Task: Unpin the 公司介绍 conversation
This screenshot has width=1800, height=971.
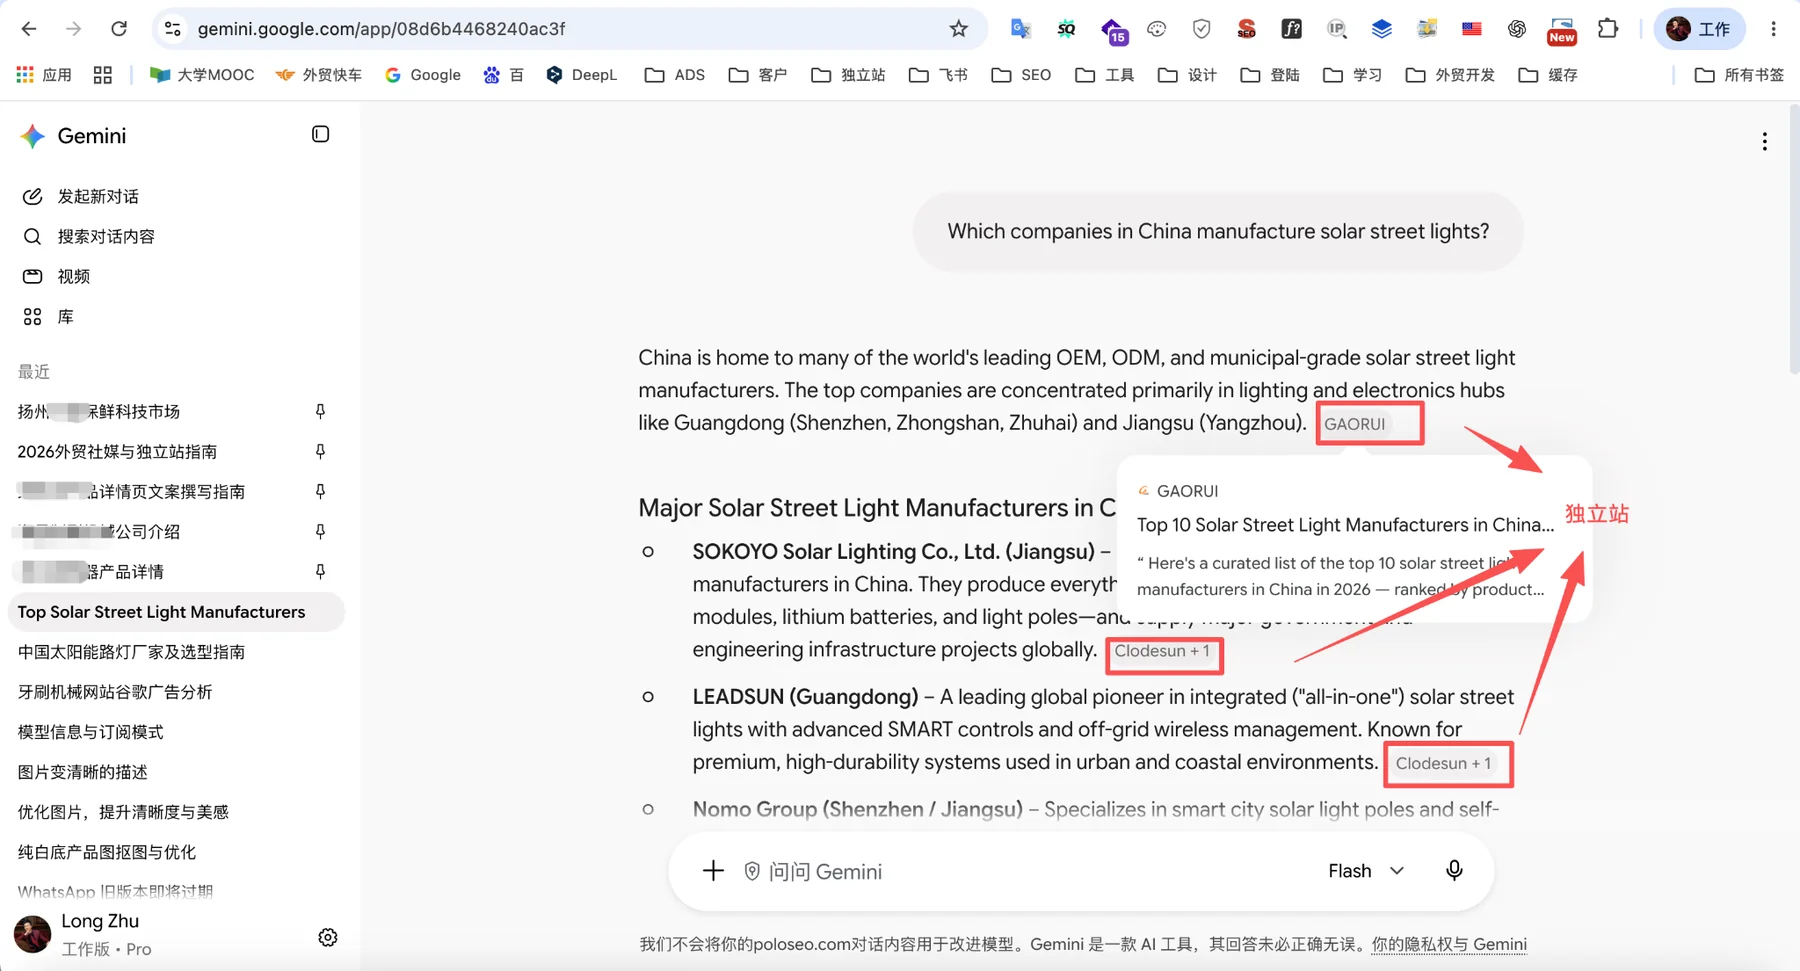Action: (320, 531)
